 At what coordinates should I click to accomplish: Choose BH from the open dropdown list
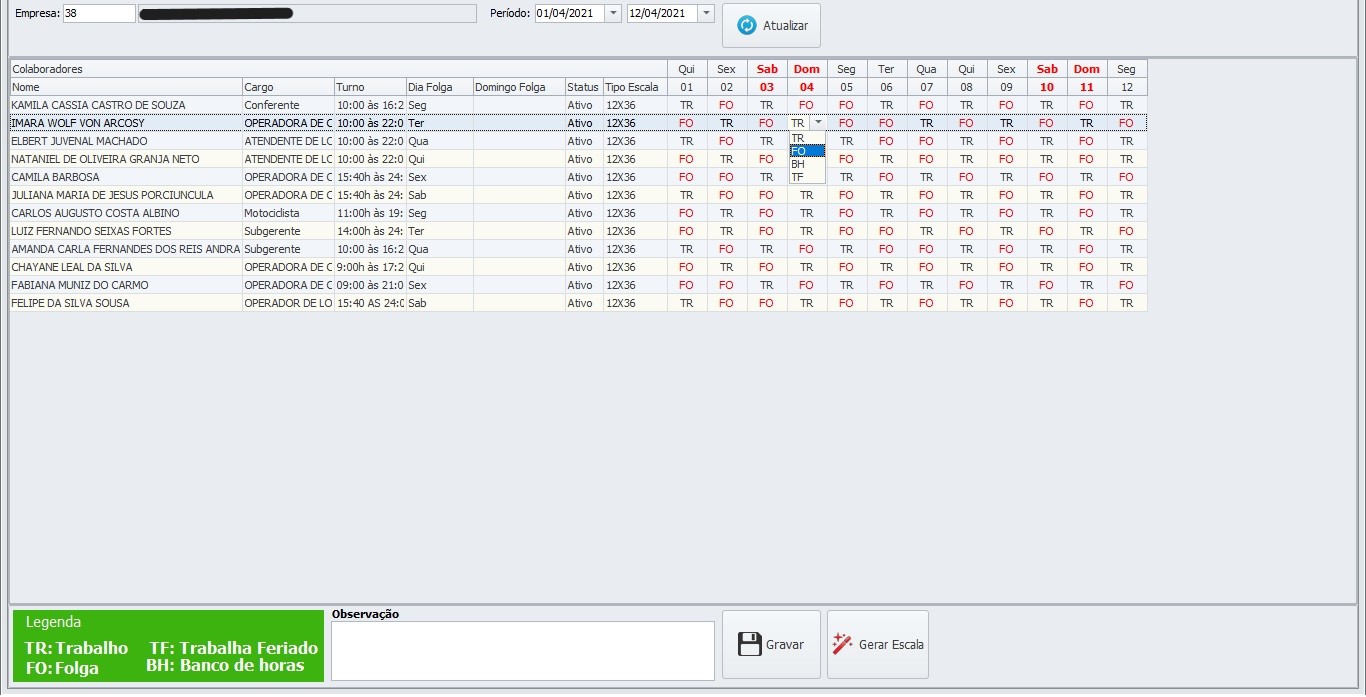coord(806,164)
